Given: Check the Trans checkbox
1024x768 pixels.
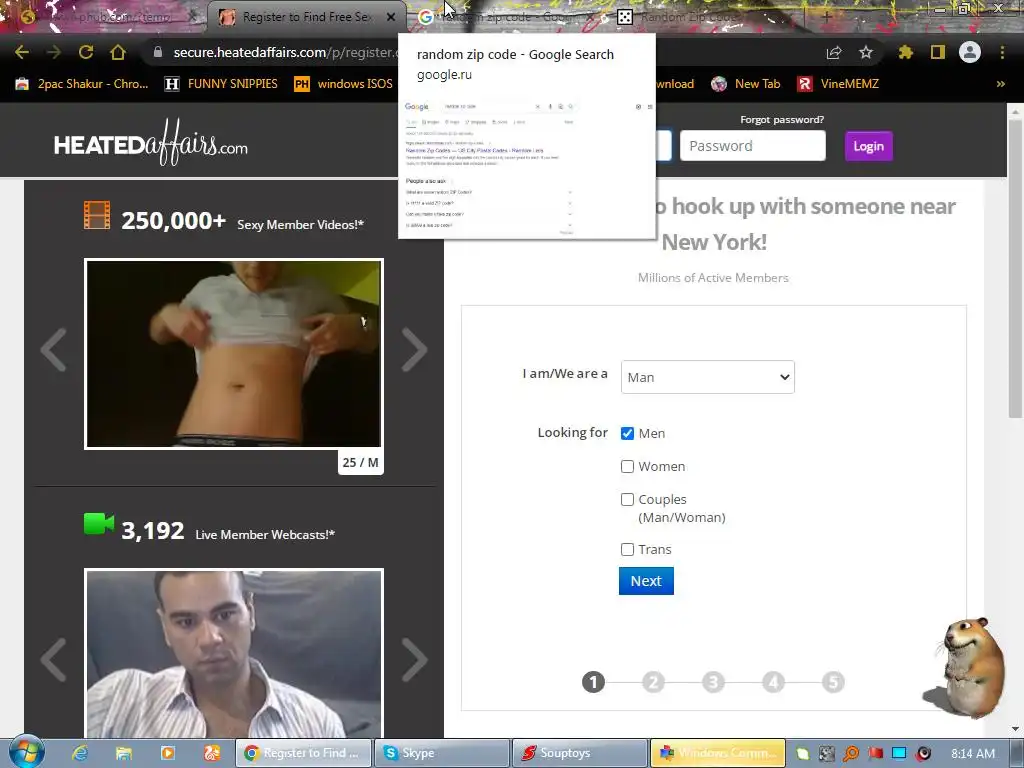Looking at the screenshot, I should [x=627, y=549].
